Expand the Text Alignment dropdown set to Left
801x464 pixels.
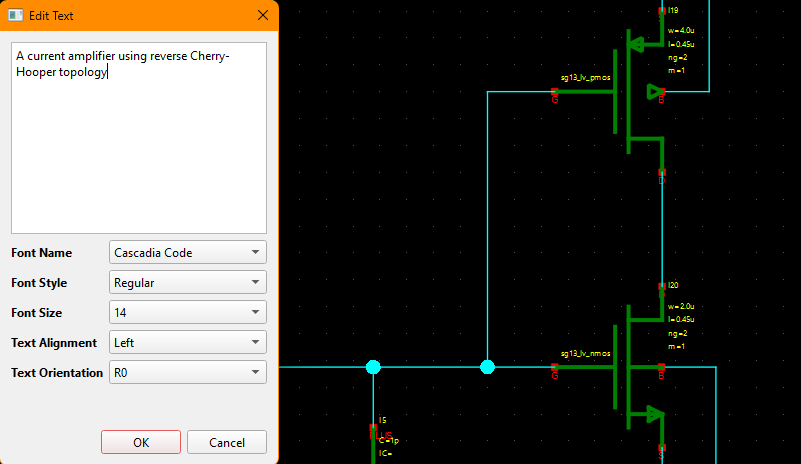pos(187,343)
